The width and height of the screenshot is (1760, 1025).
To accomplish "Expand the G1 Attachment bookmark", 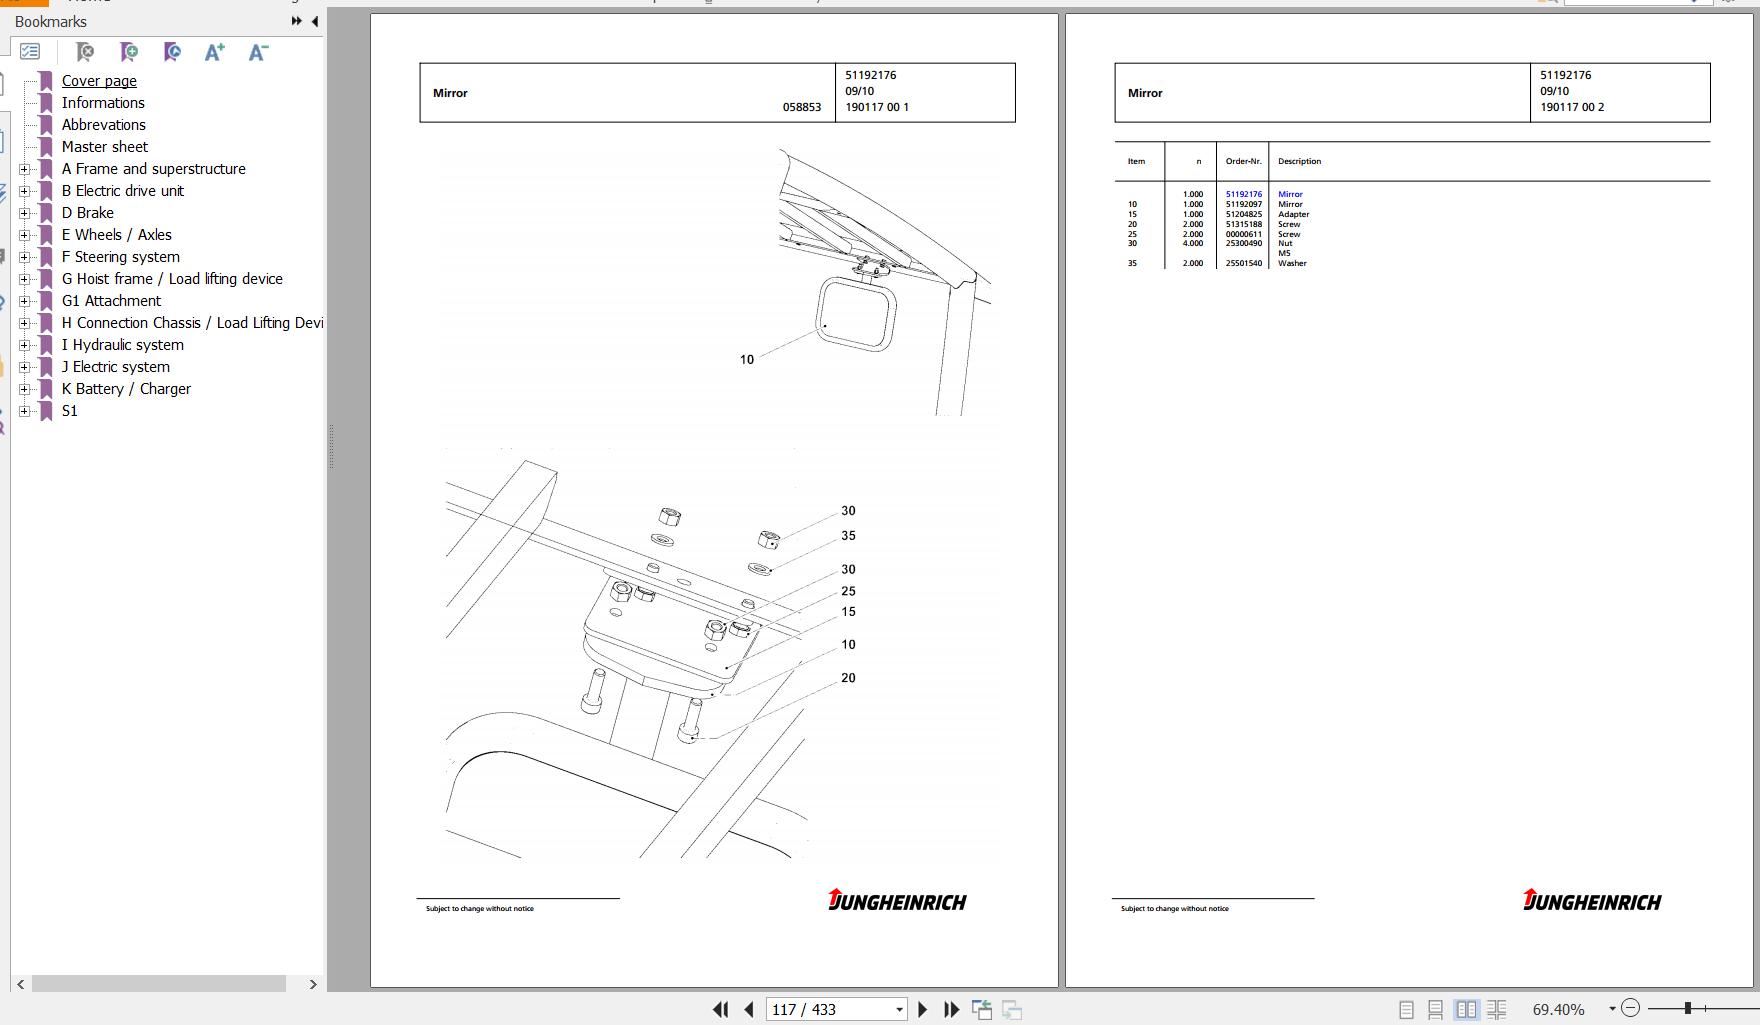I will [x=25, y=301].
